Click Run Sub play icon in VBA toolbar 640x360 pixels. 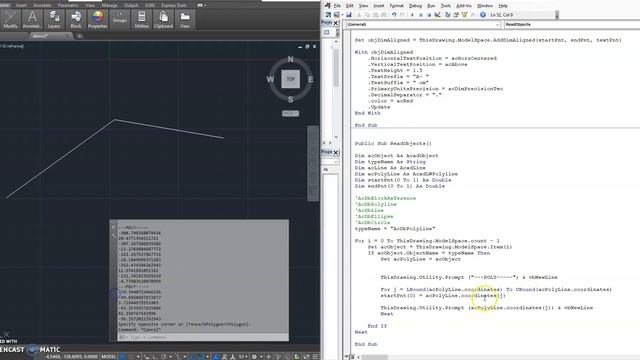412,15
